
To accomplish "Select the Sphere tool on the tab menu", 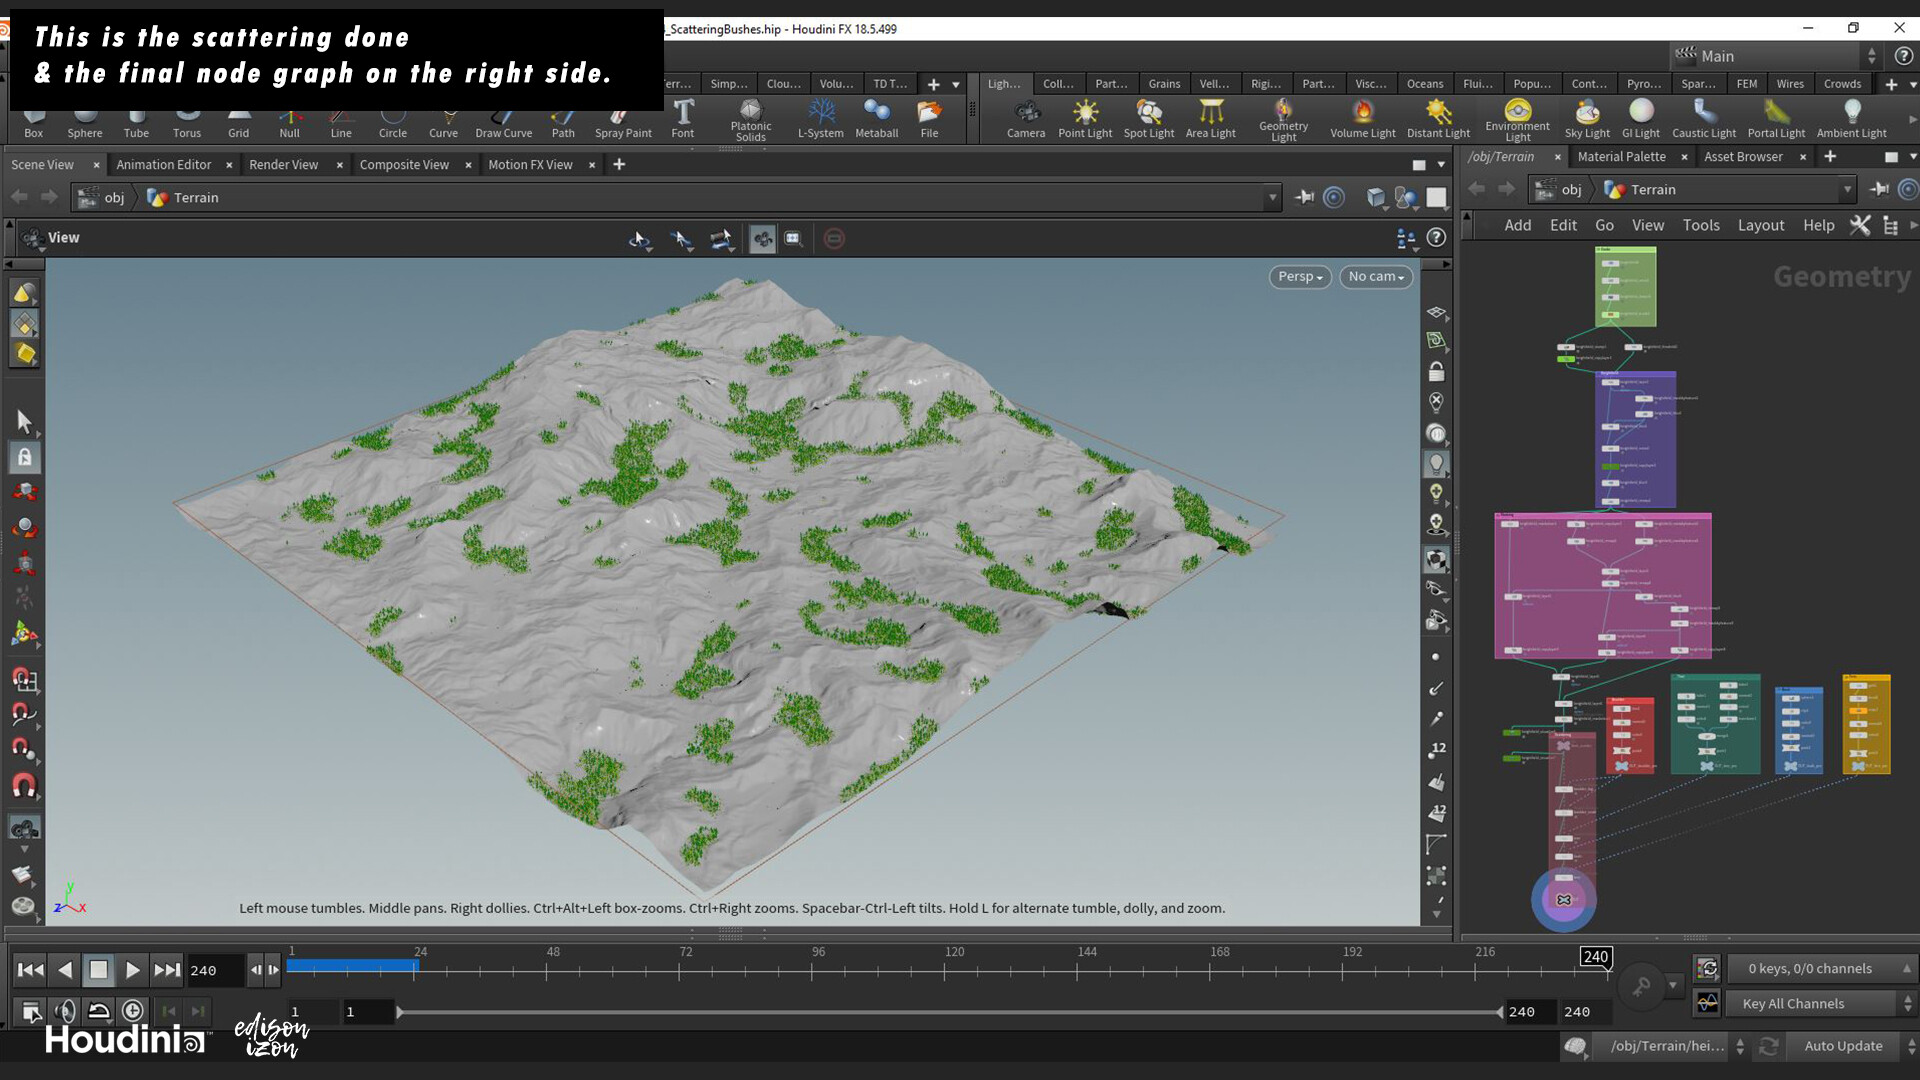I will click(x=84, y=120).
